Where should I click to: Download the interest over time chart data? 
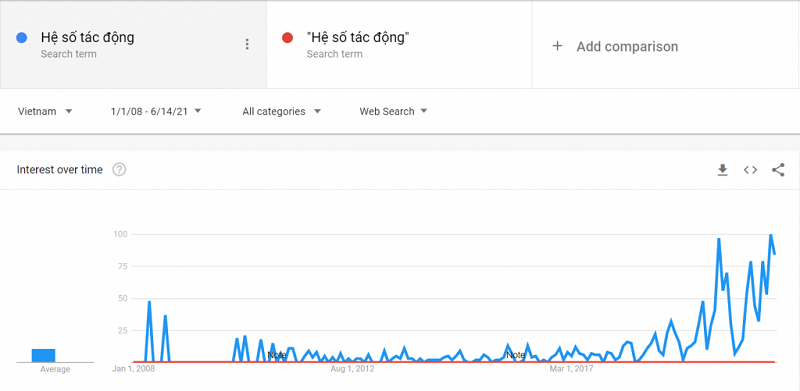[722, 170]
